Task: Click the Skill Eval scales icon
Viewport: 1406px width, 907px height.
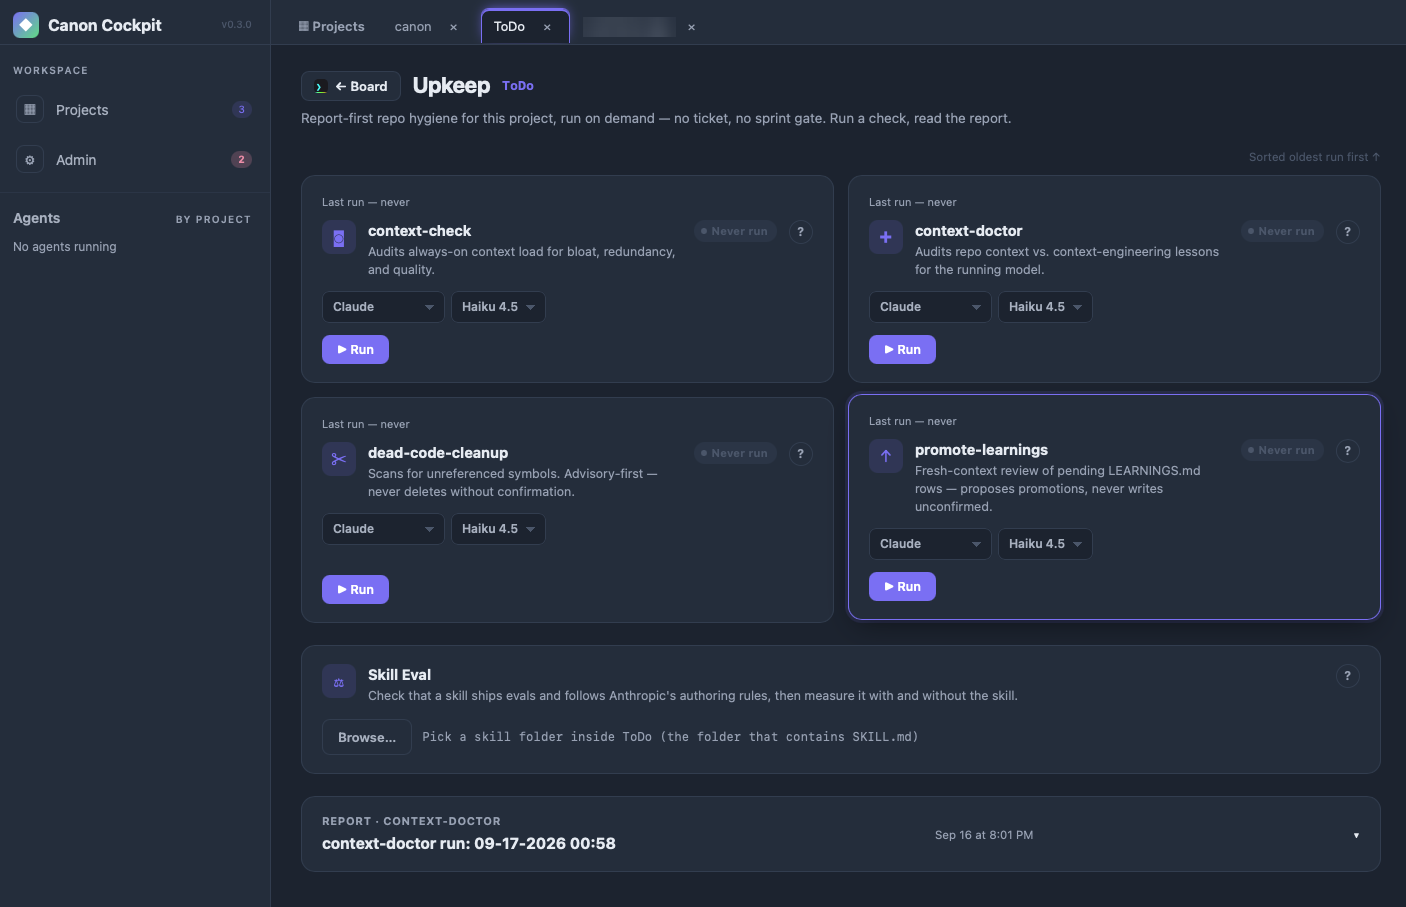Action: click(339, 682)
